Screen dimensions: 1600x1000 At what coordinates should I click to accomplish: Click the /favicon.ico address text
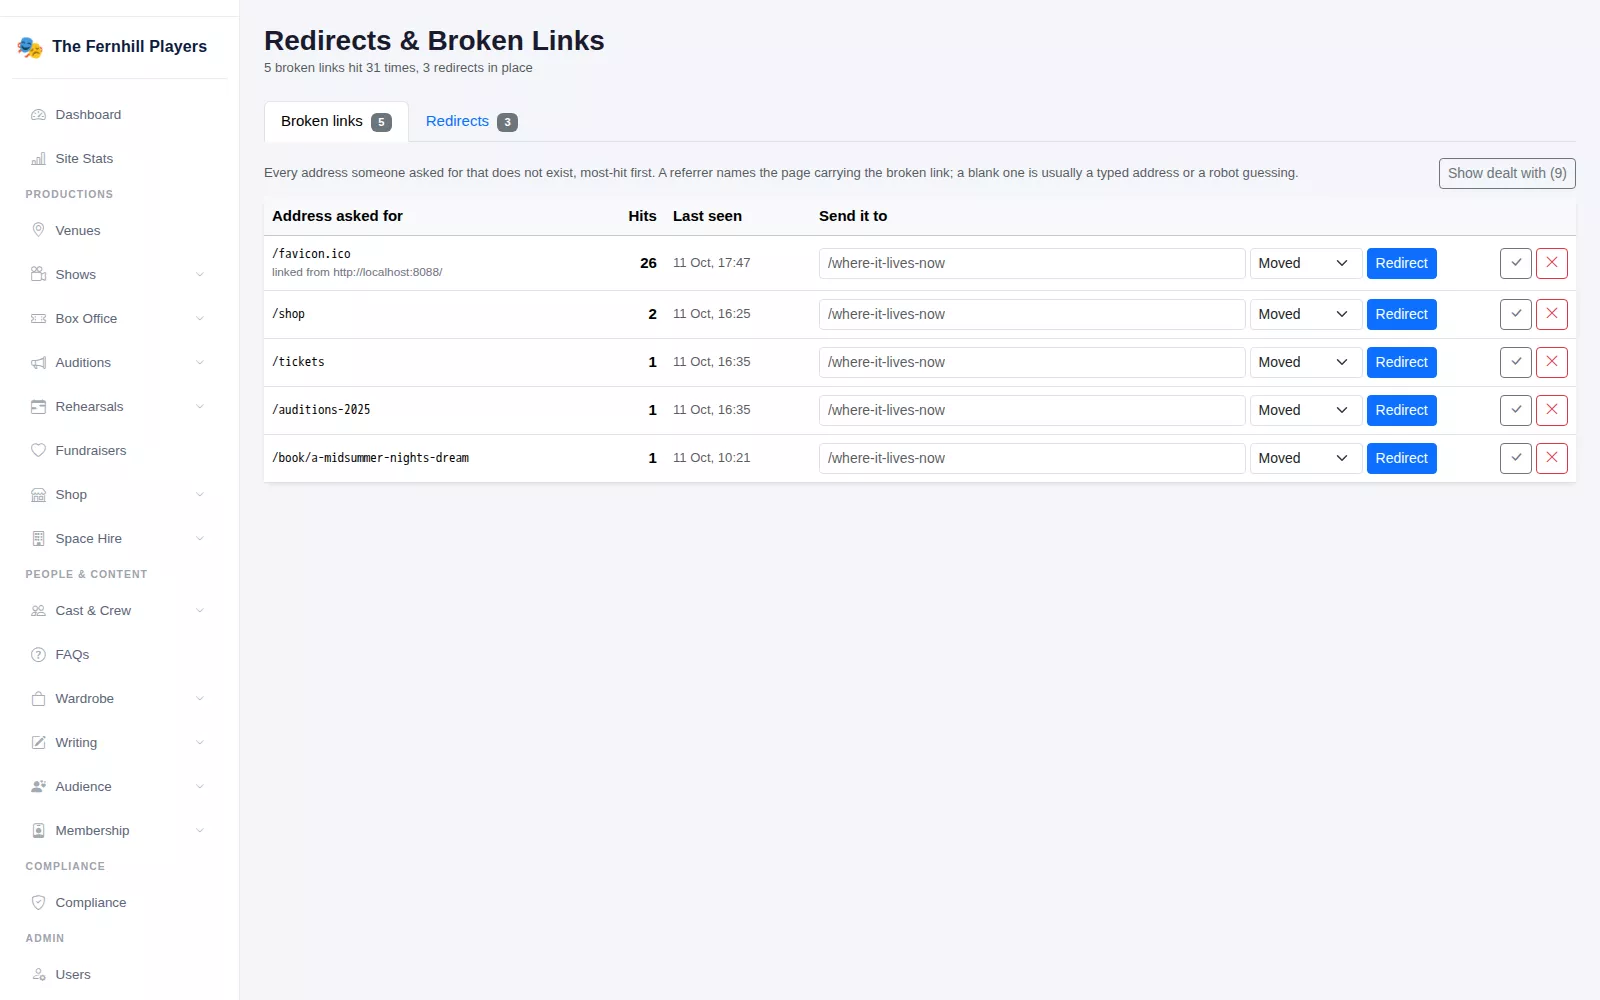click(311, 254)
